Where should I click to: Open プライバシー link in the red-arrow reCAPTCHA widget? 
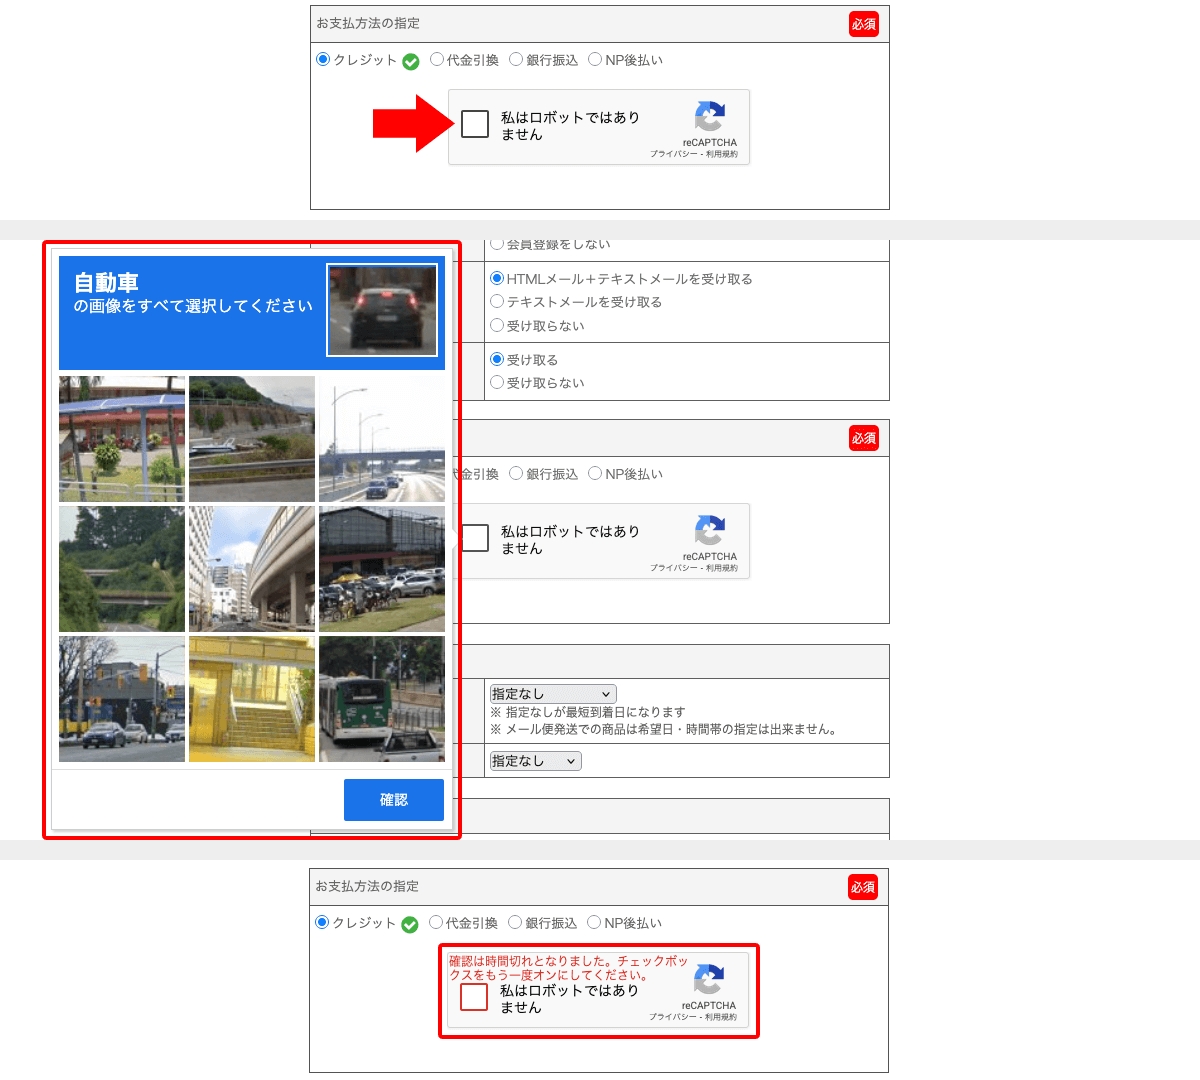[x=673, y=154]
